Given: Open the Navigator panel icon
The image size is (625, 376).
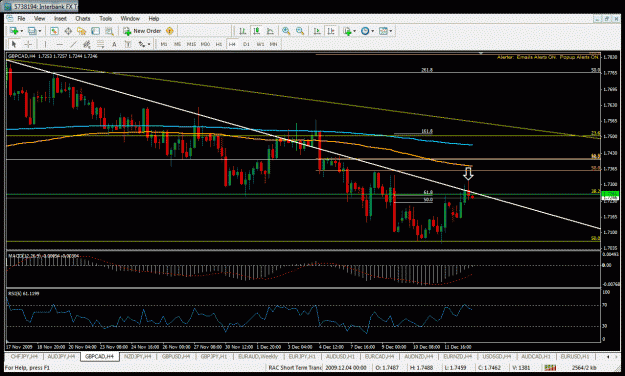Looking at the screenshot, I should 82,31.
